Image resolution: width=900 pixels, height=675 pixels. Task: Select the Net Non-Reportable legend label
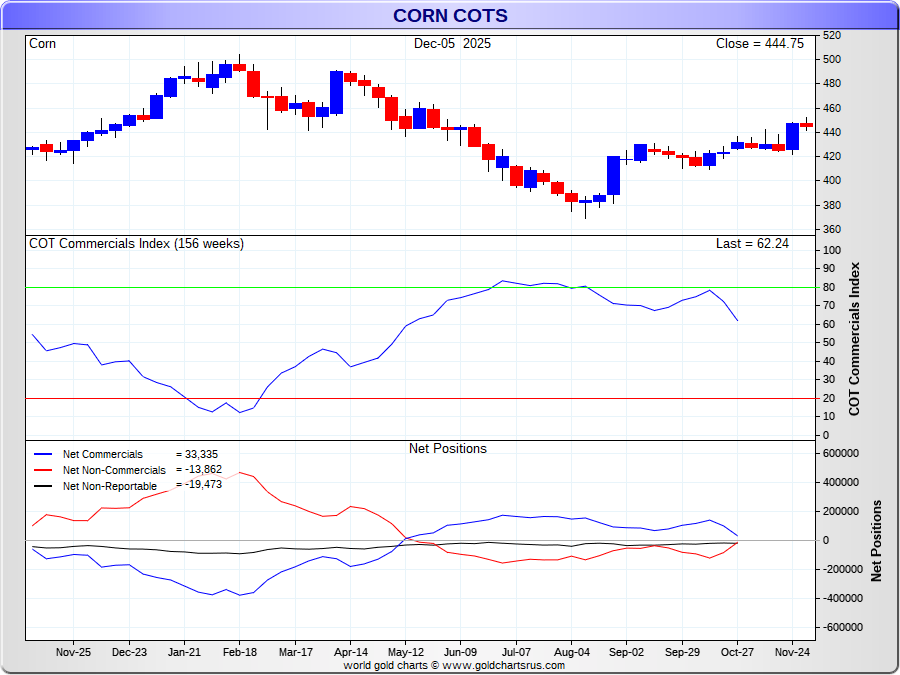point(110,486)
